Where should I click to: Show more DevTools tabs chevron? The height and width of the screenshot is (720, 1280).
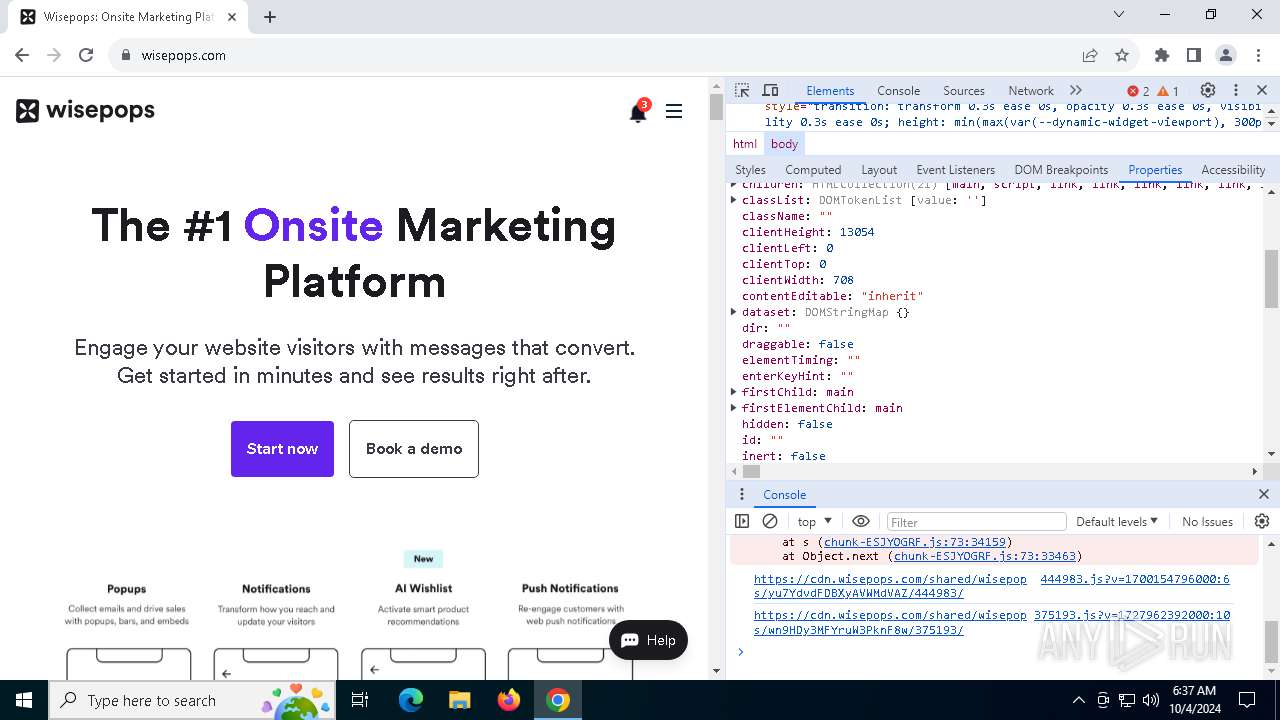coord(1076,90)
